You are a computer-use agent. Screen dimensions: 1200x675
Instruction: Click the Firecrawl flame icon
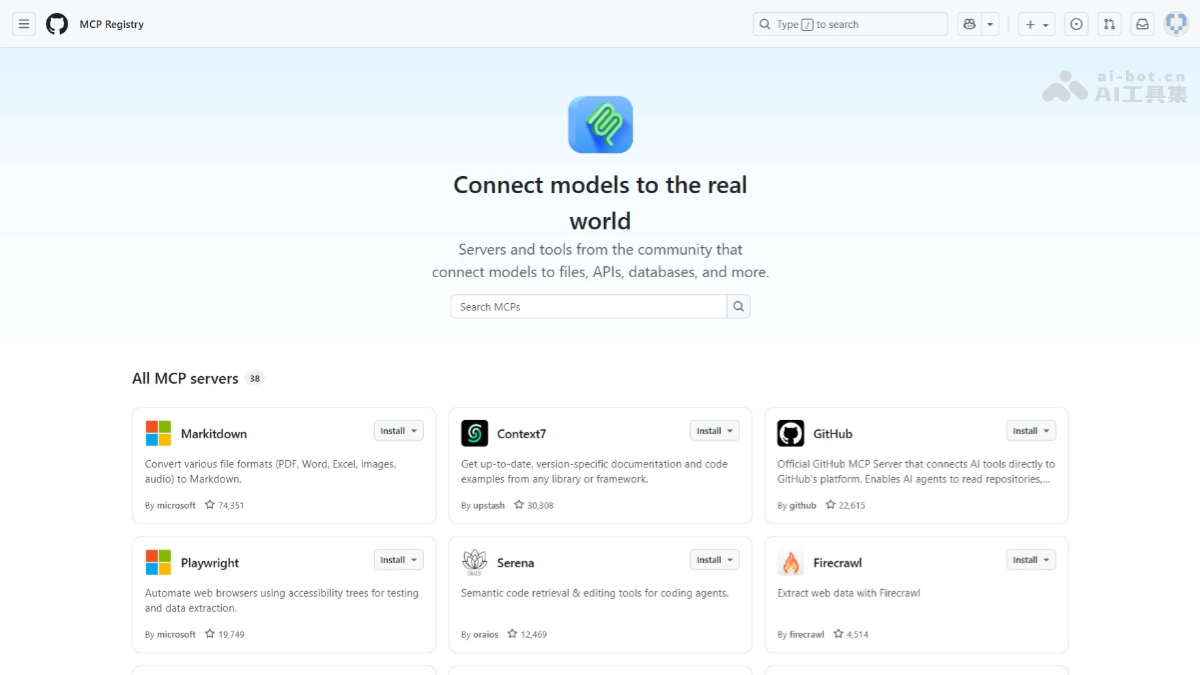pos(790,563)
